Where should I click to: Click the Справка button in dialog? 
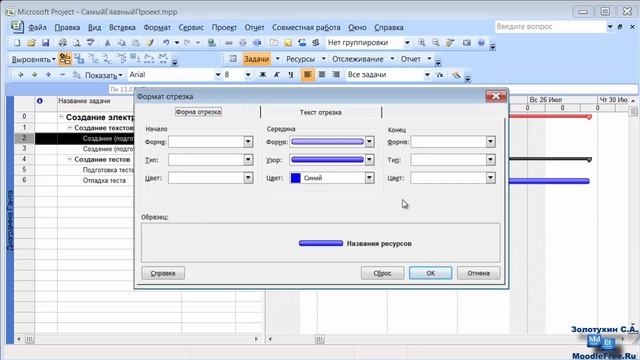(x=163, y=273)
